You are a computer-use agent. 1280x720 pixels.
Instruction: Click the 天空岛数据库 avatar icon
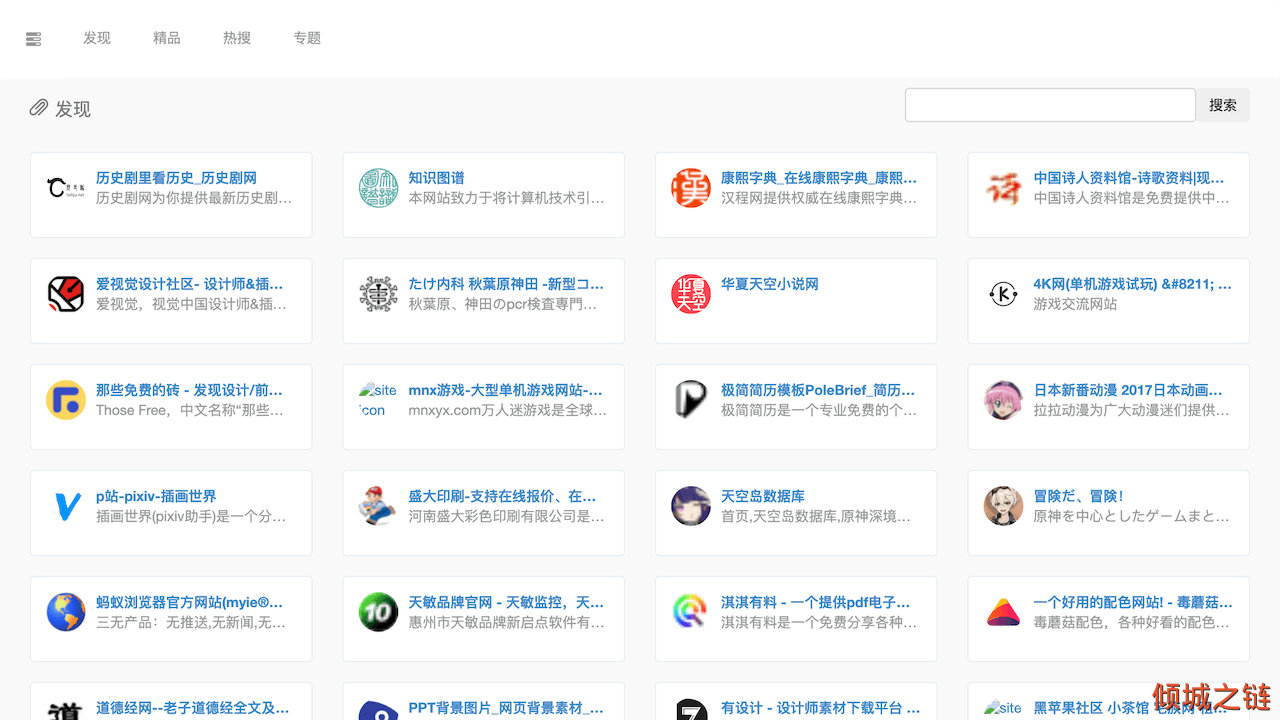click(x=691, y=506)
